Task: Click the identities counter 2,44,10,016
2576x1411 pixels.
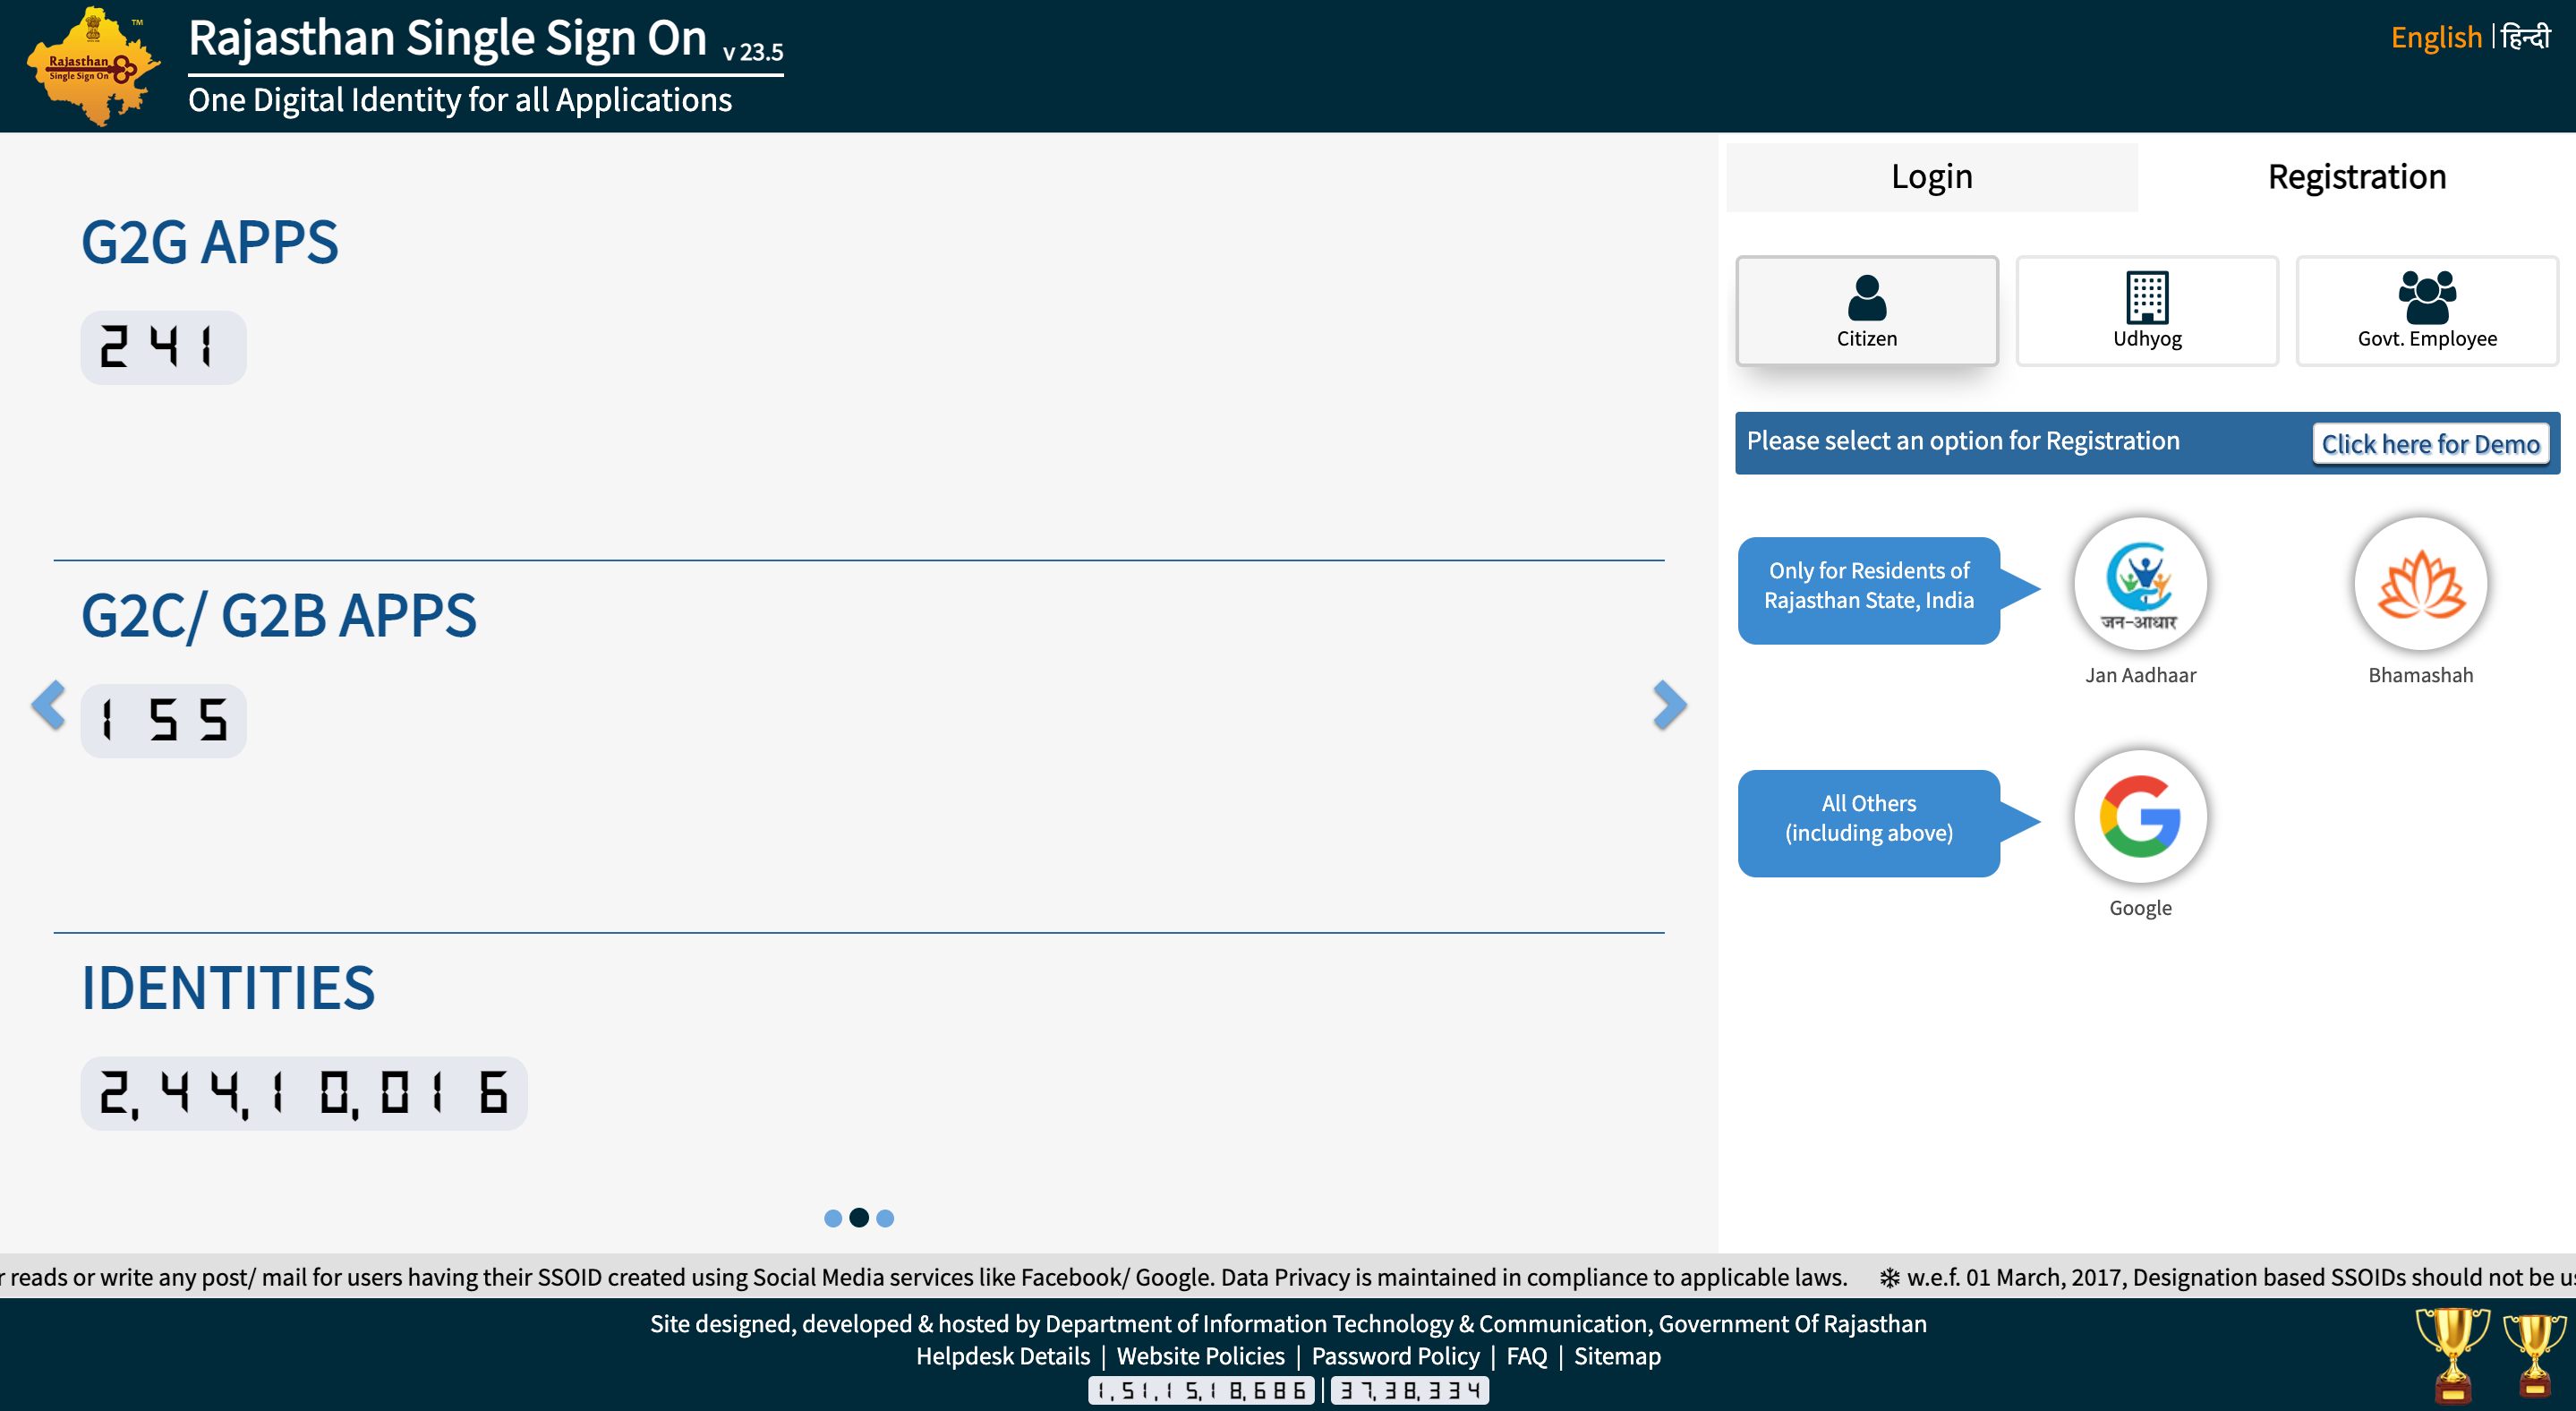Action: (304, 1093)
